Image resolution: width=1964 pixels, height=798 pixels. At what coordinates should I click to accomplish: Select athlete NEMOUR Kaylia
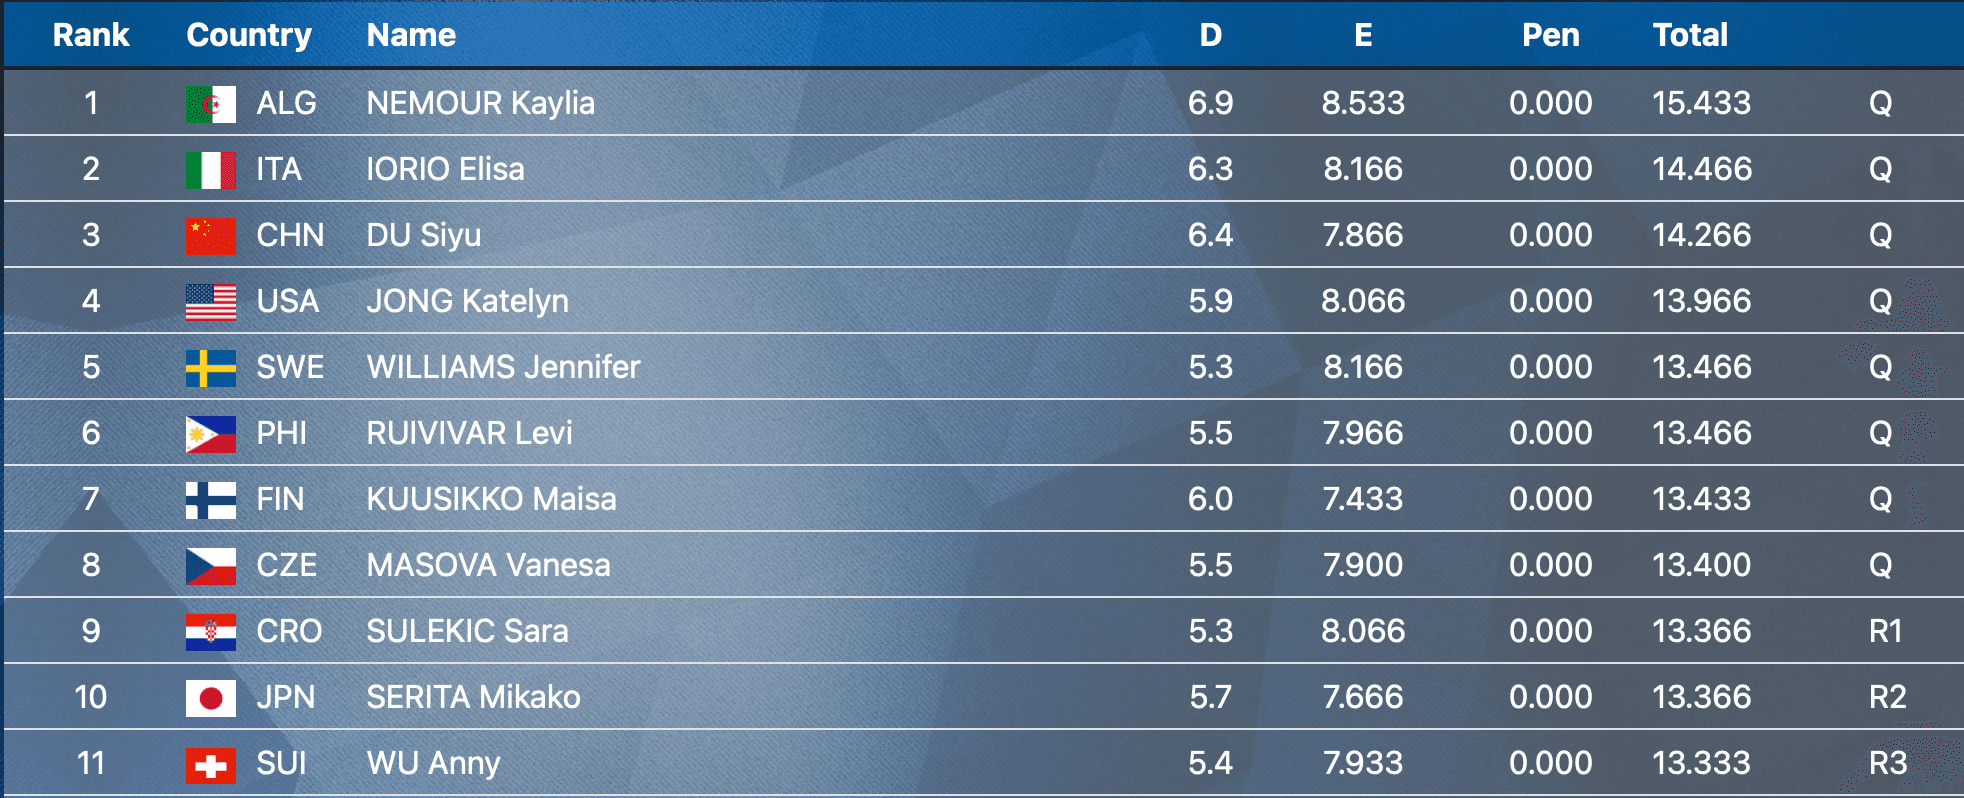pos(480,103)
